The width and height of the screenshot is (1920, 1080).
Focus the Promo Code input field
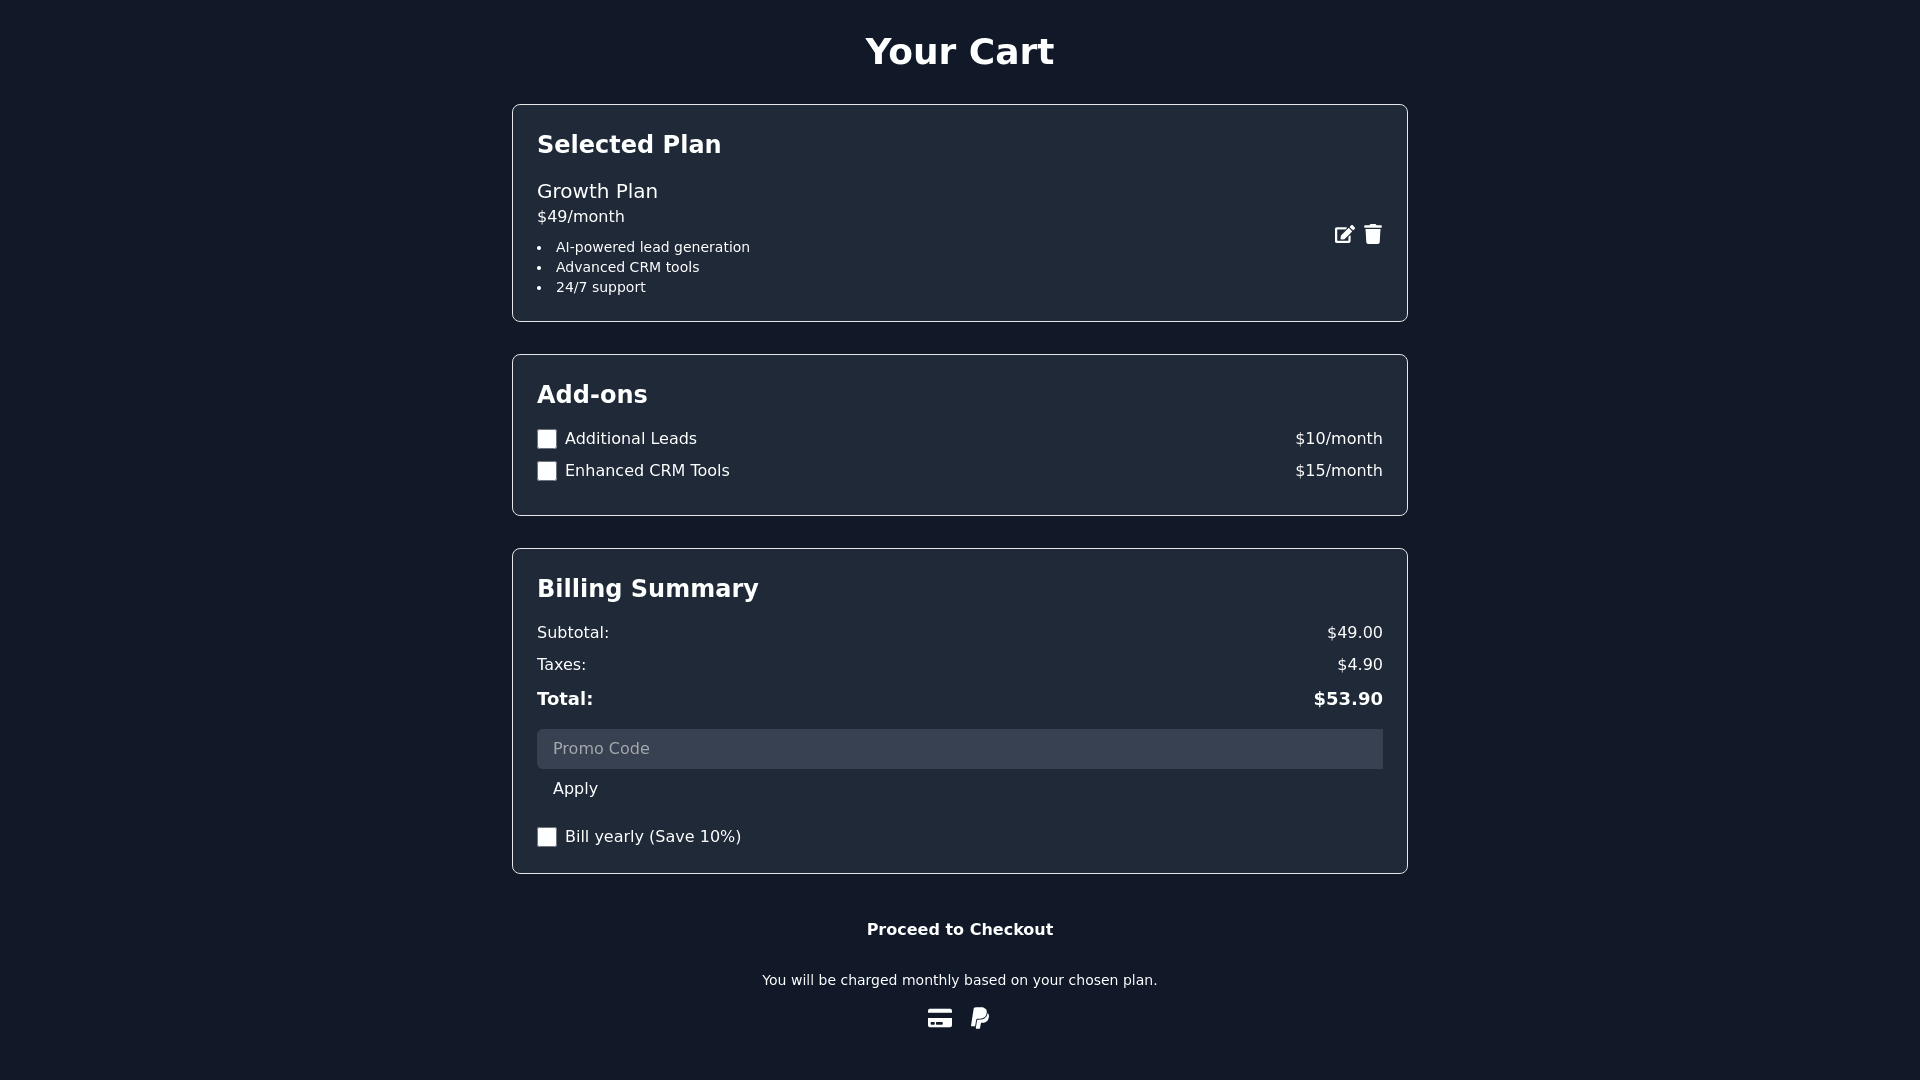click(959, 749)
